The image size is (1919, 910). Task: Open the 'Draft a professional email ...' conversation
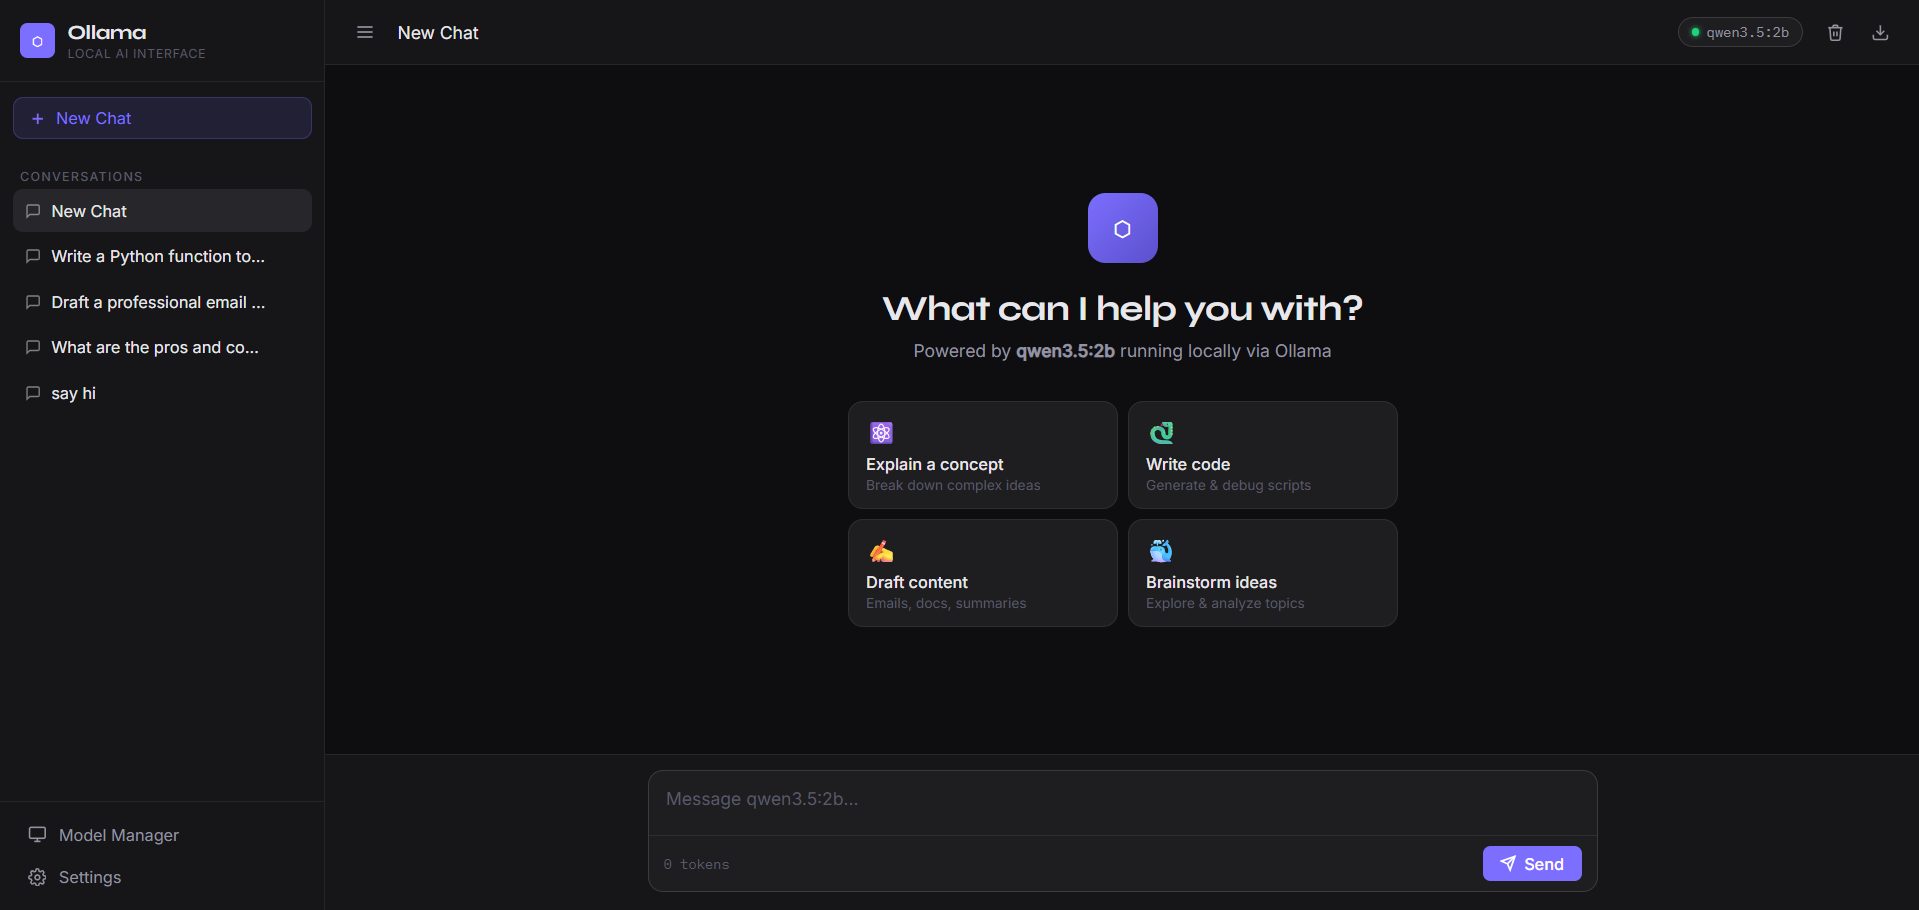coord(162,302)
